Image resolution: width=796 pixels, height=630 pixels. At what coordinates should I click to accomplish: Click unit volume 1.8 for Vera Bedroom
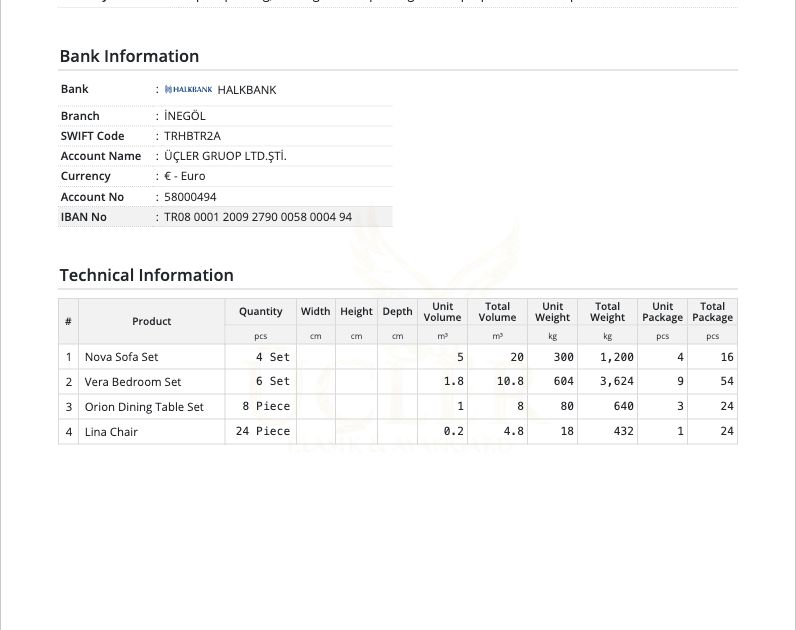click(454, 381)
